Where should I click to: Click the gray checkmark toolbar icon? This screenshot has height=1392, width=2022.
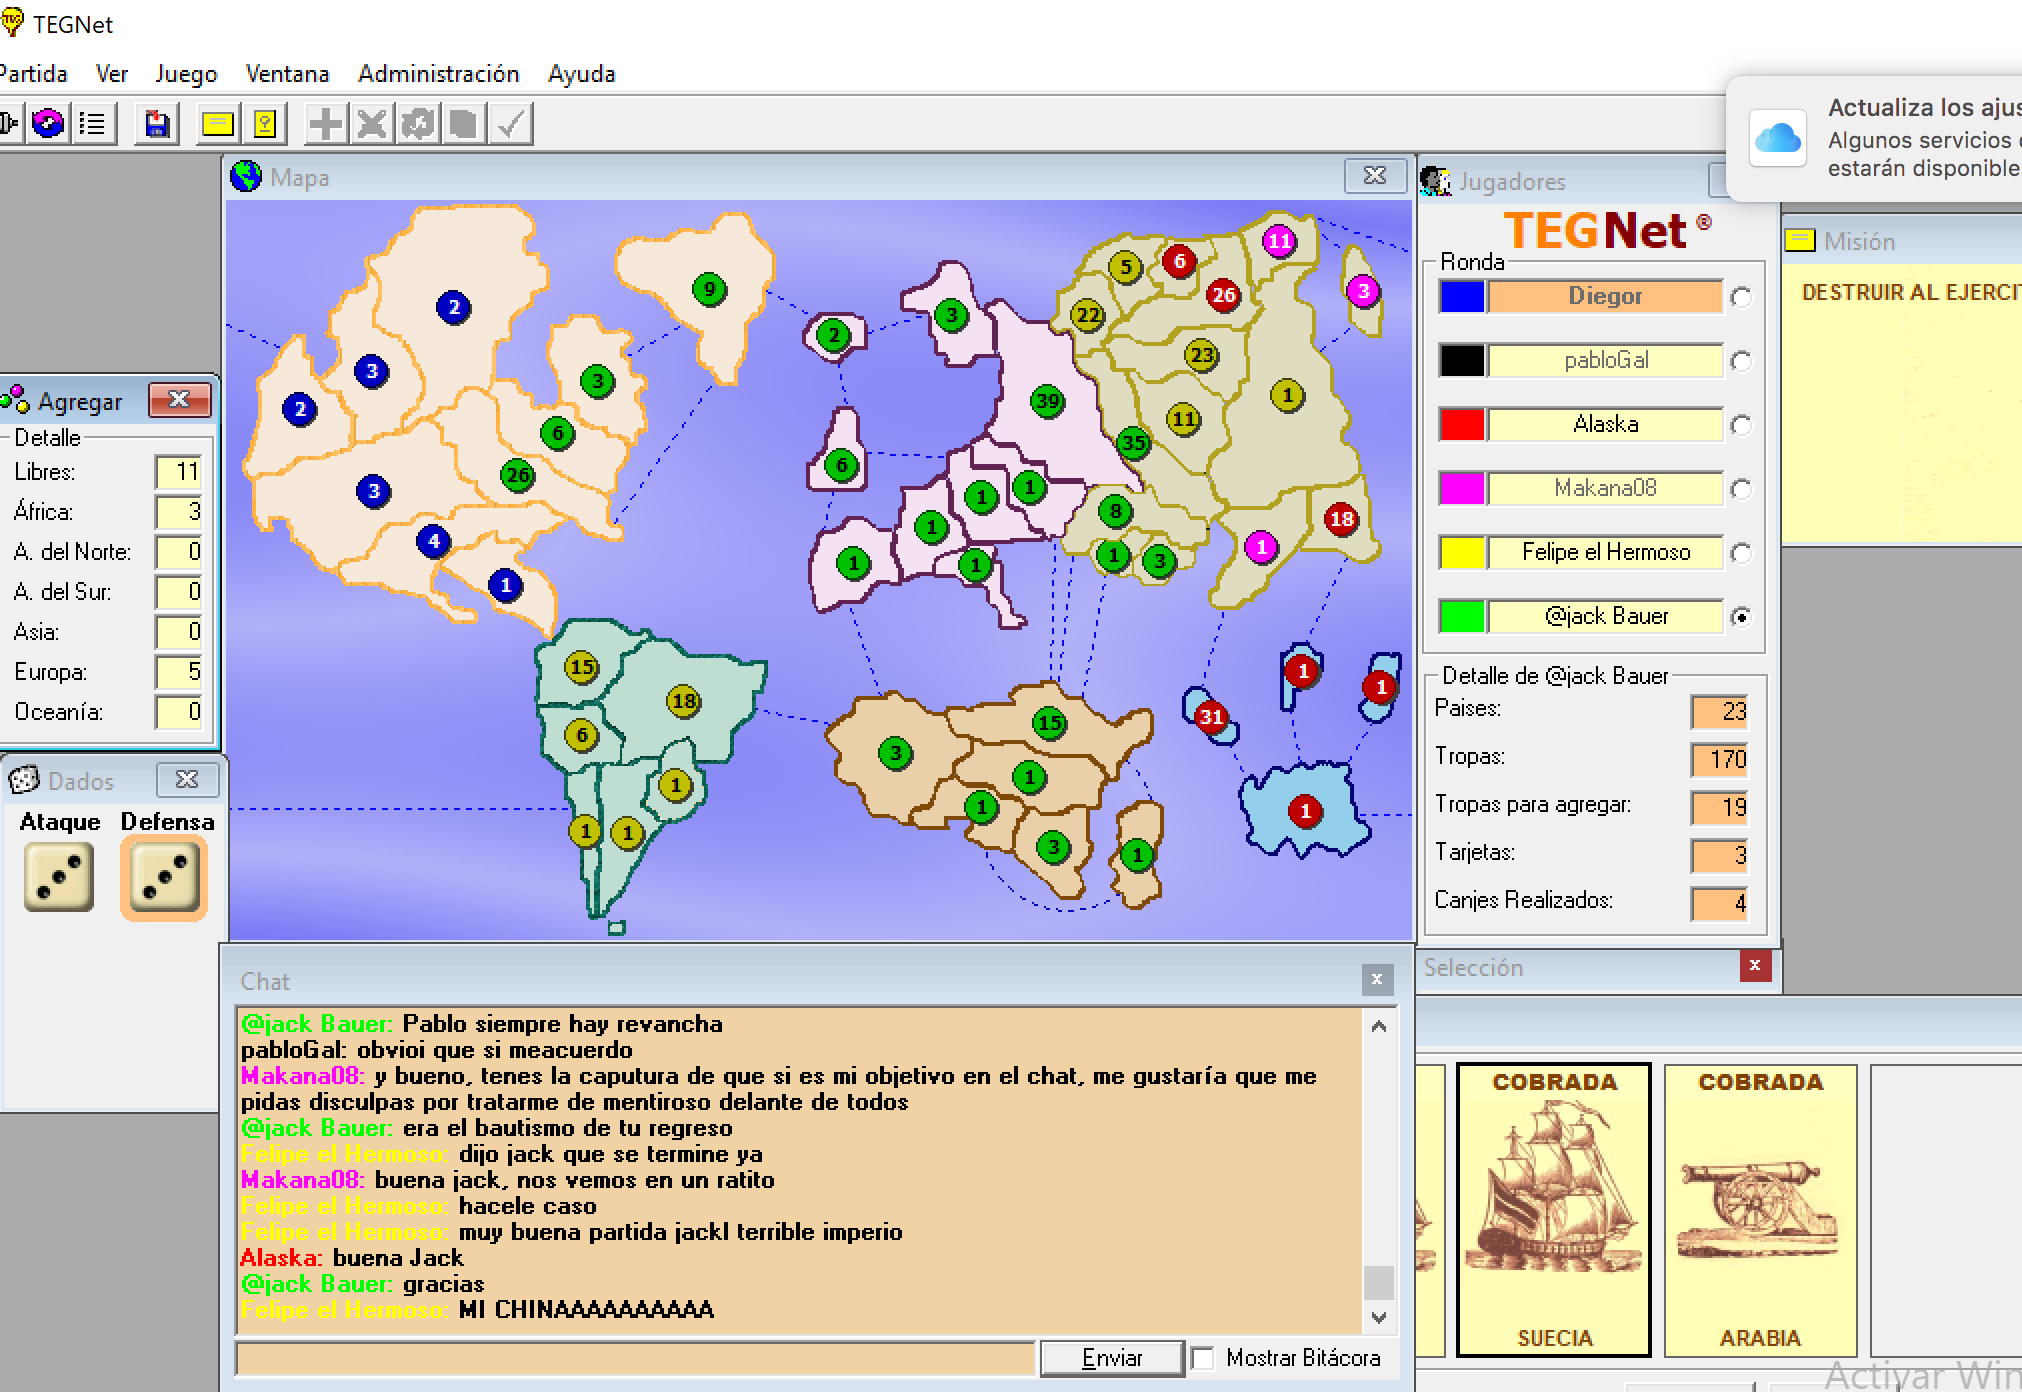pos(511,124)
